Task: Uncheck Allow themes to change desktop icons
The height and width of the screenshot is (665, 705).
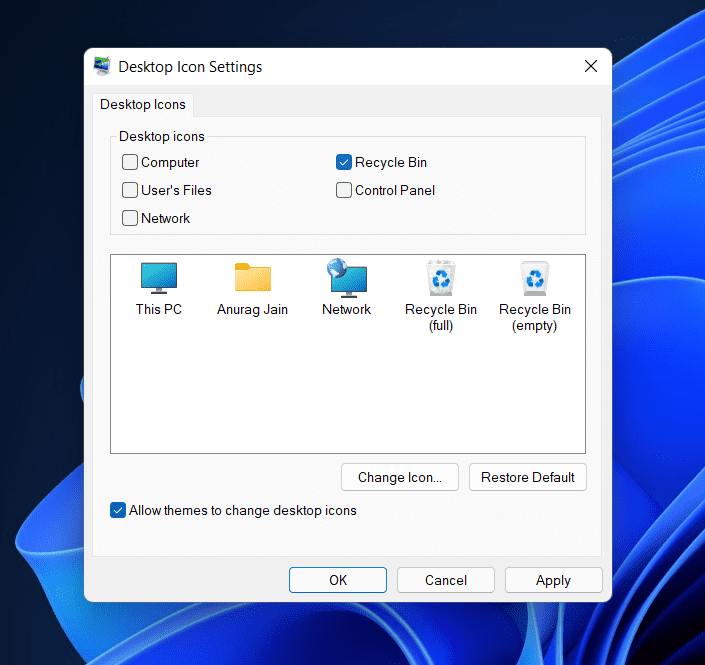Action: (118, 510)
